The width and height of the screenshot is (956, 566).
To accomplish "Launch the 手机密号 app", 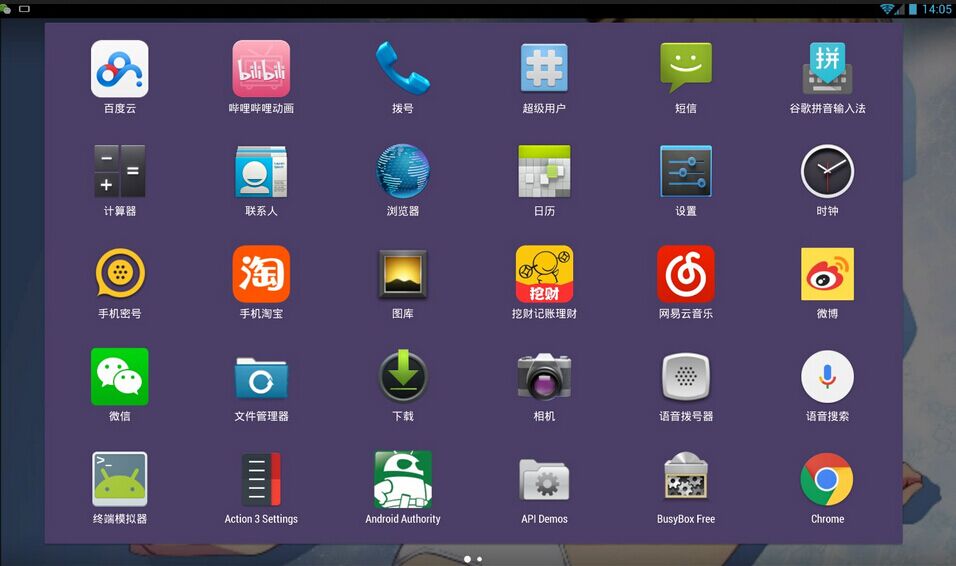I will click(x=120, y=273).
